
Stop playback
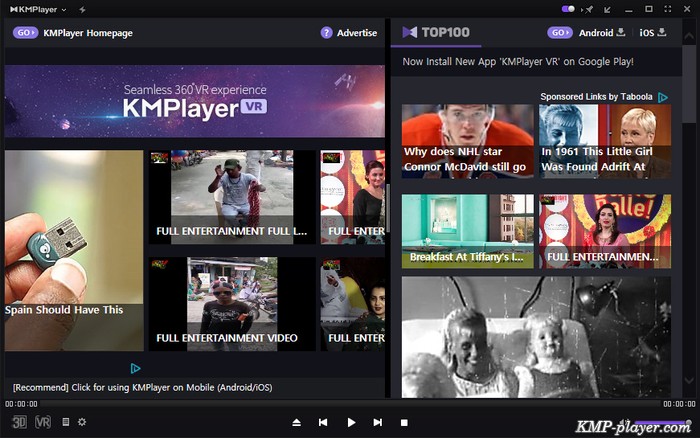point(404,422)
